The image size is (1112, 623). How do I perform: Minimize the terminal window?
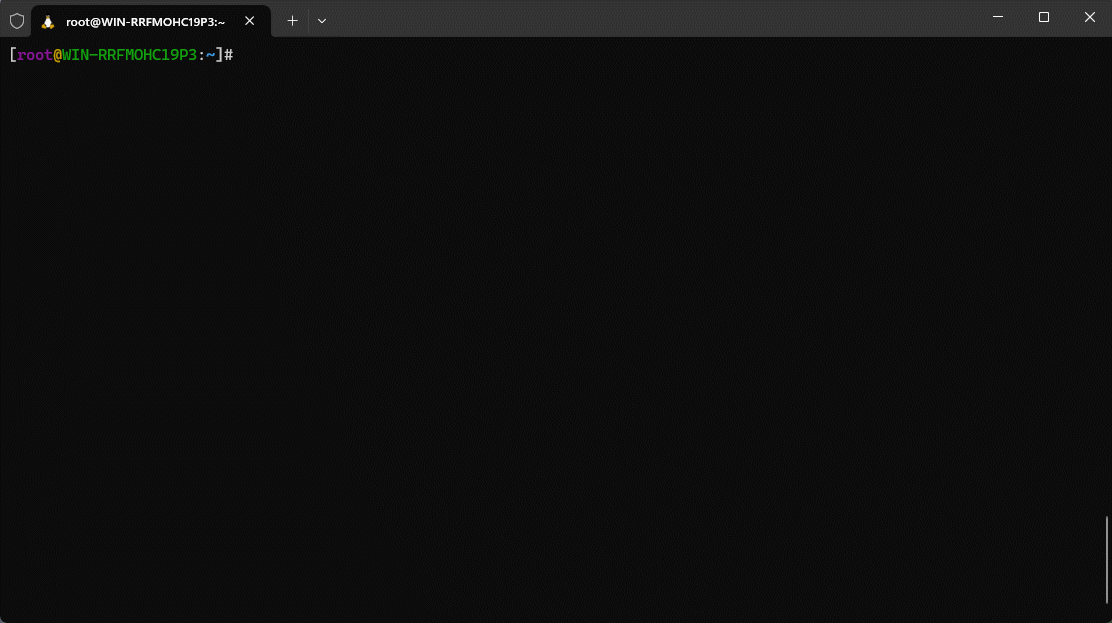[998, 17]
